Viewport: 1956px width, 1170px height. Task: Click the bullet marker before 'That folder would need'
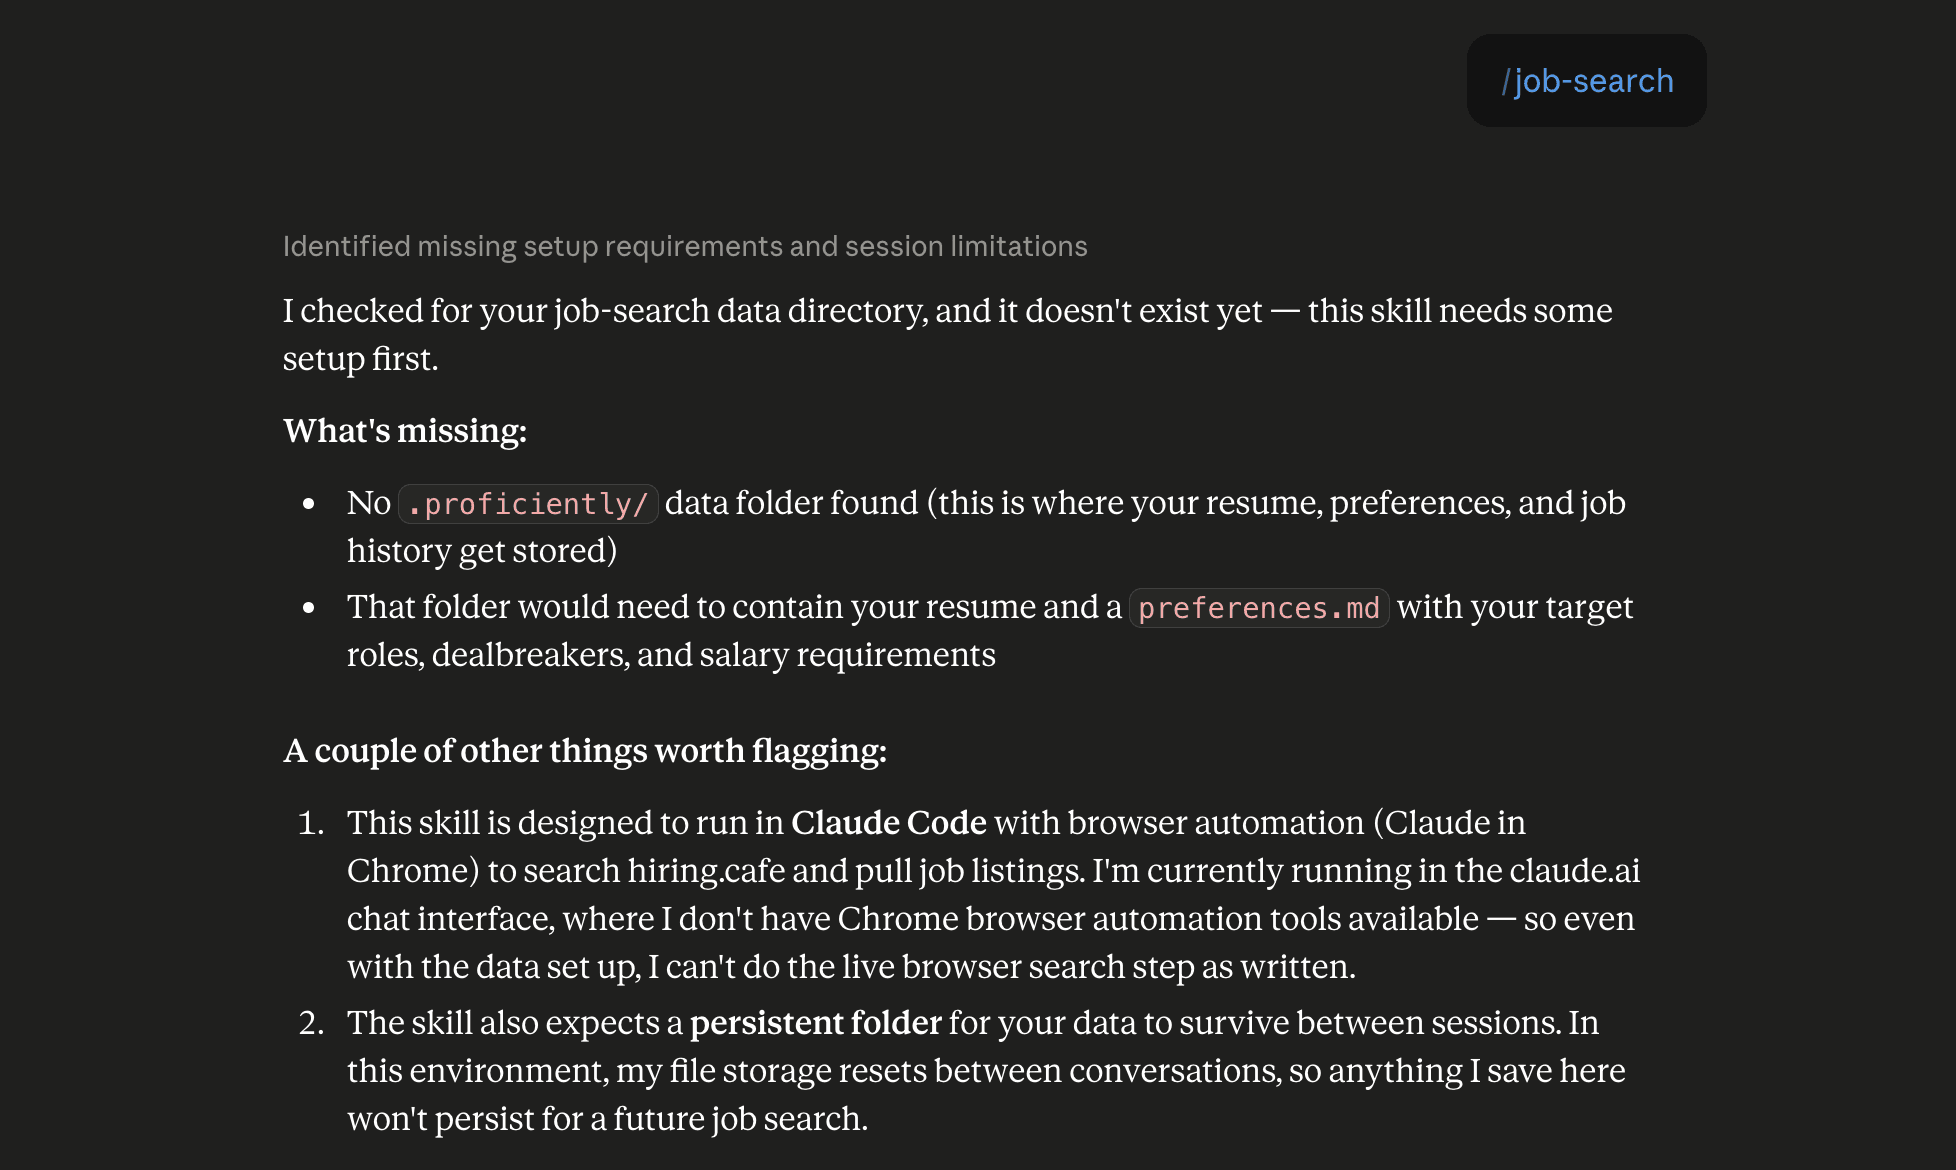pos(309,608)
